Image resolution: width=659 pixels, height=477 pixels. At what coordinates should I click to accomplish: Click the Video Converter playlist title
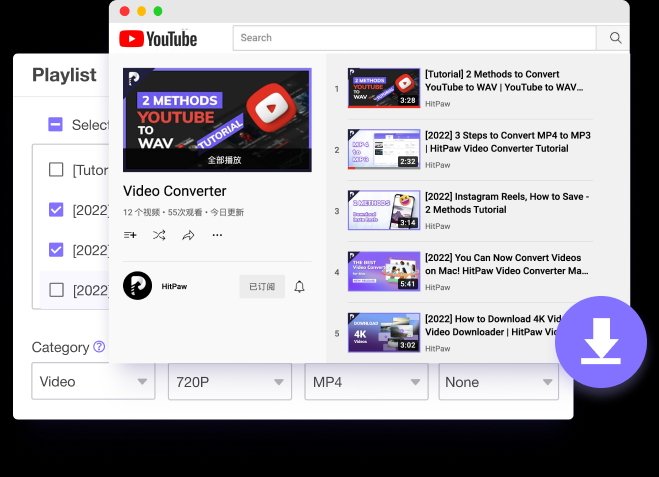coord(174,191)
